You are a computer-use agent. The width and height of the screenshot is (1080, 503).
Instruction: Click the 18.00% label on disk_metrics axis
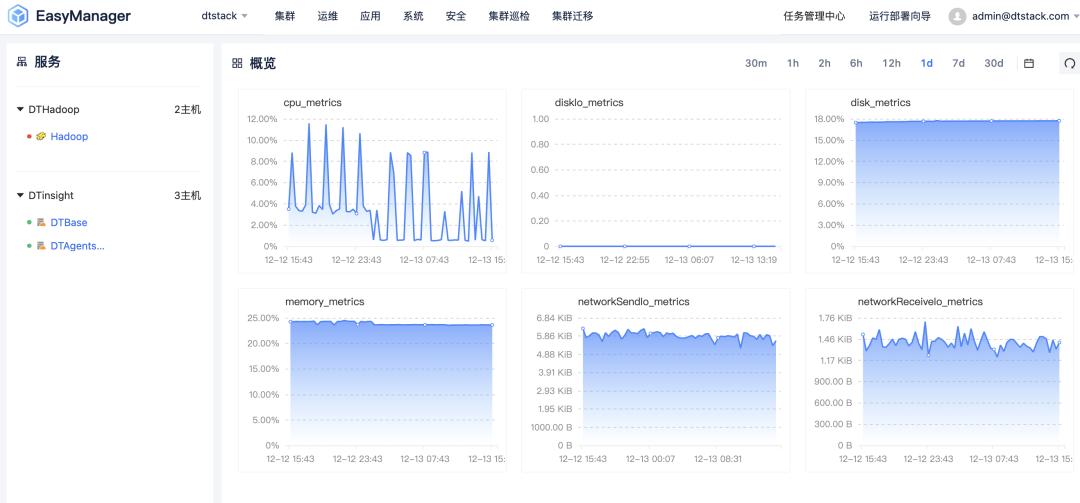tap(829, 119)
